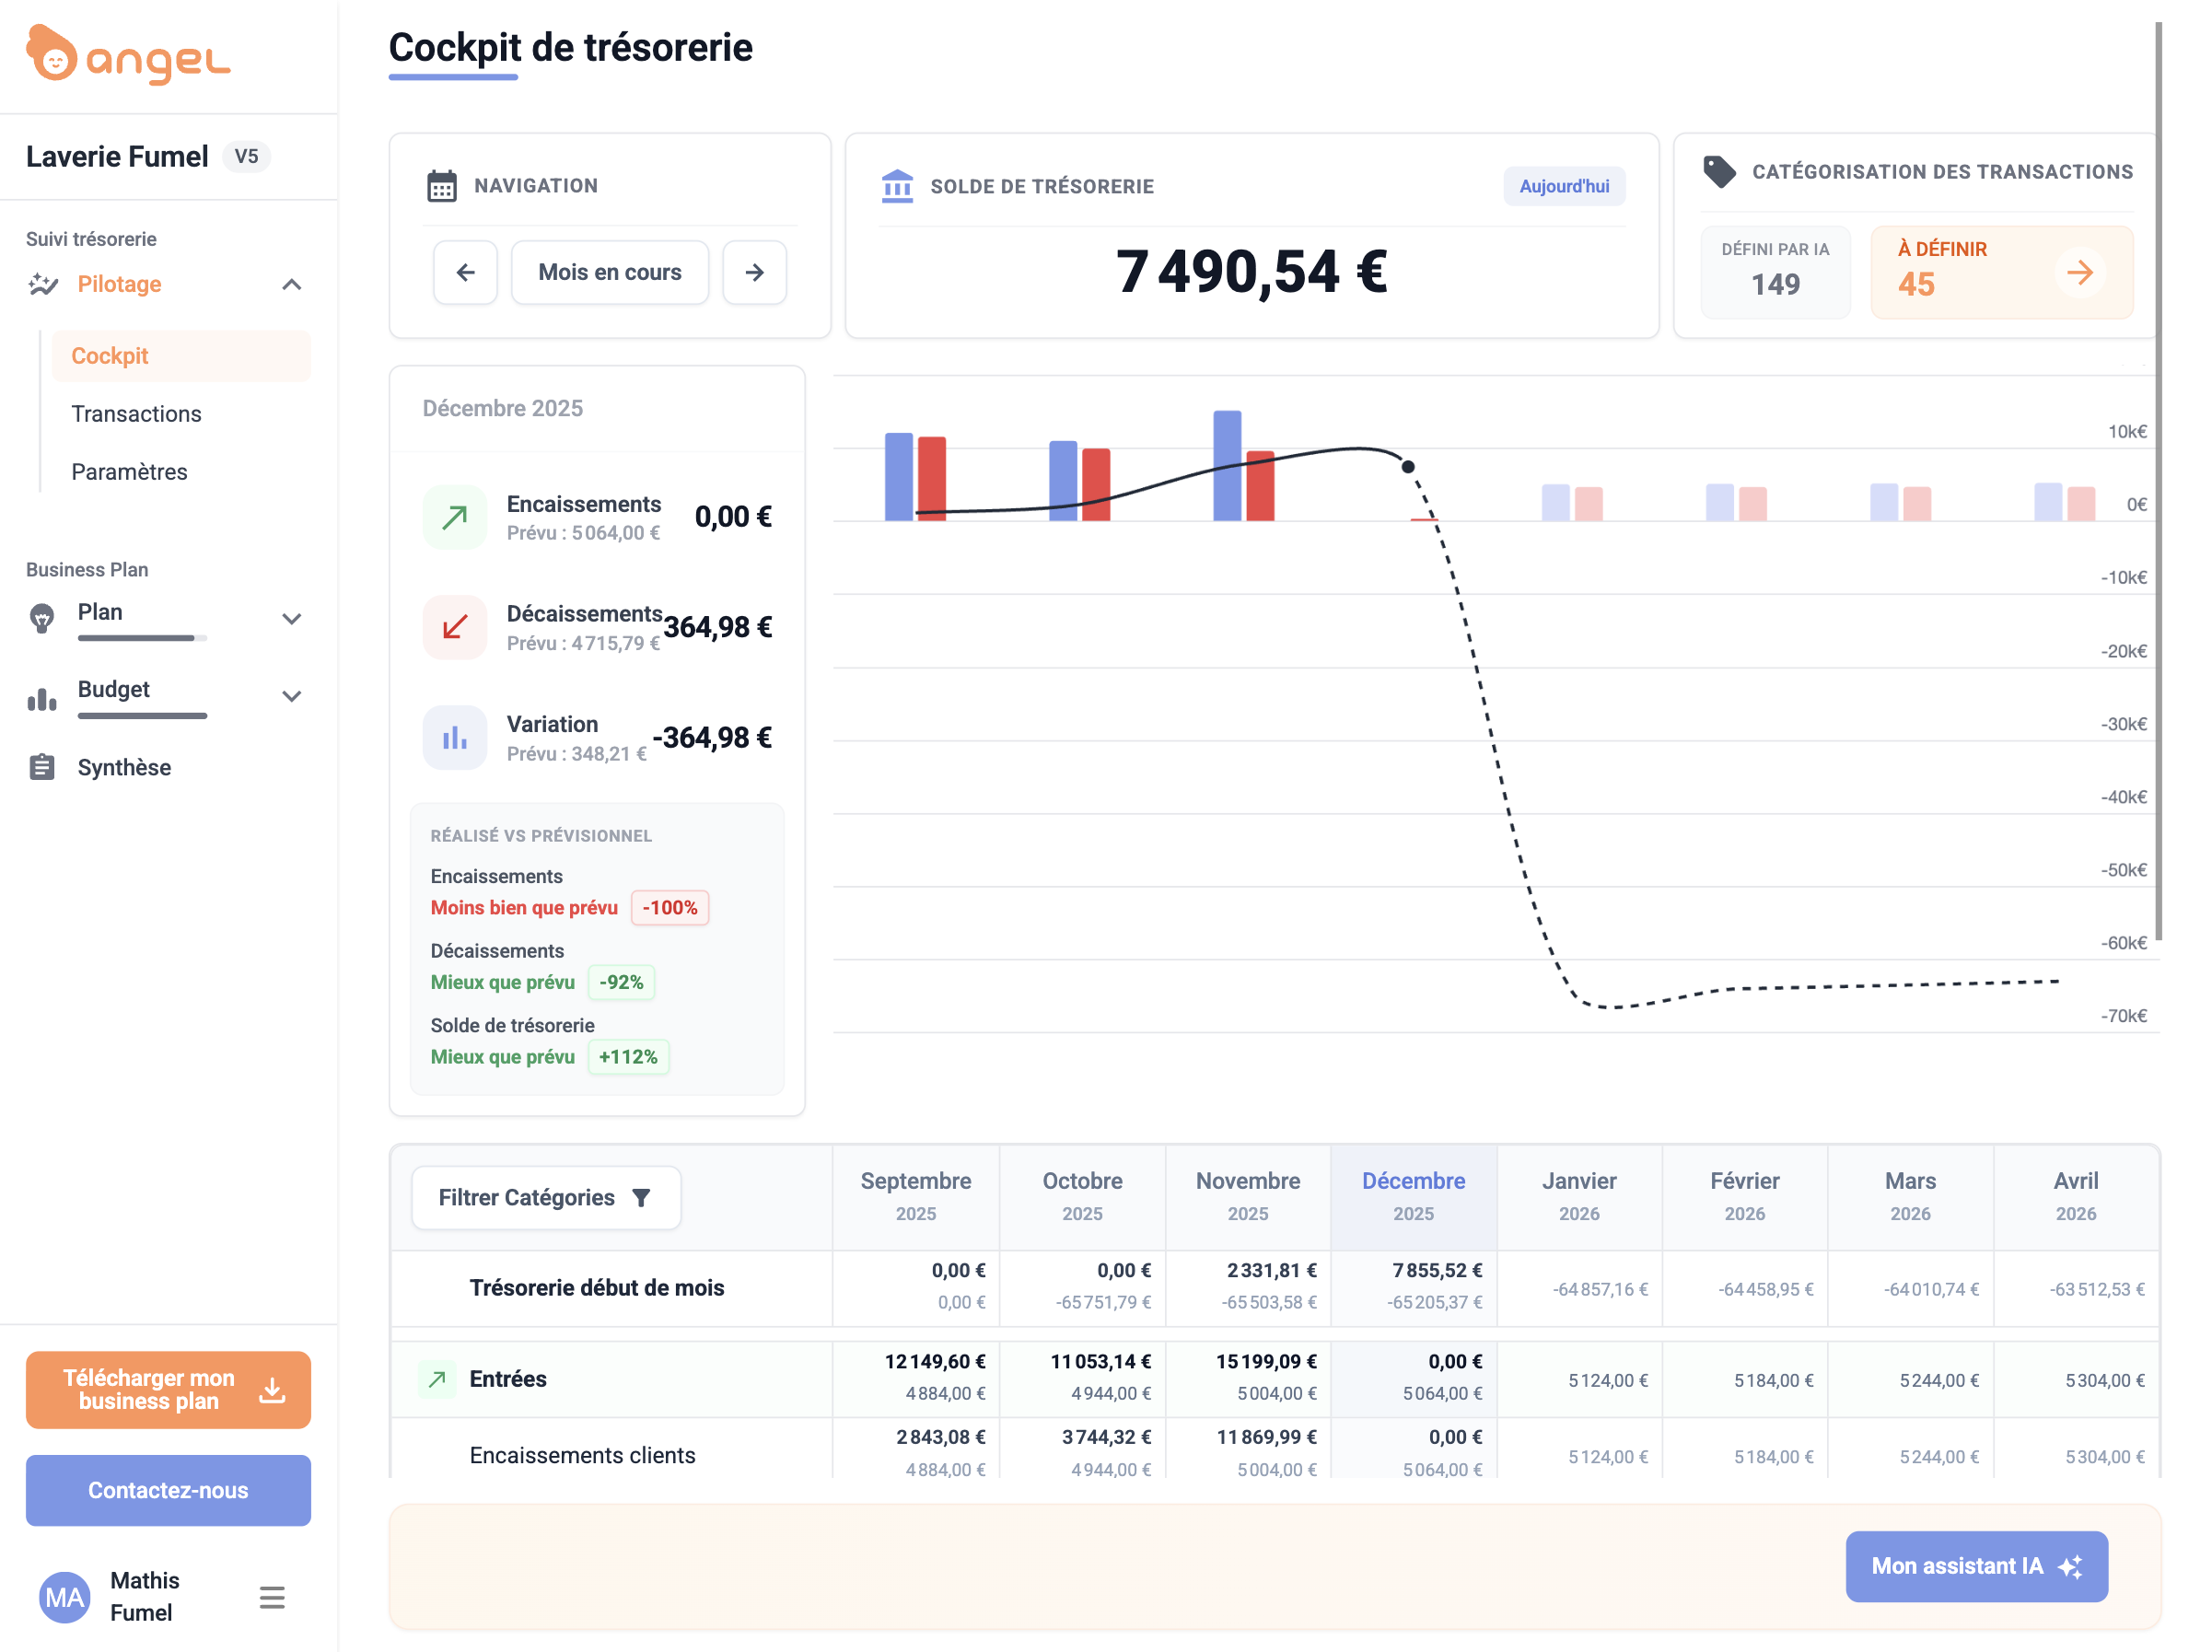
Task: Click the Variation bar chart icon
Action: pos(454,738)
